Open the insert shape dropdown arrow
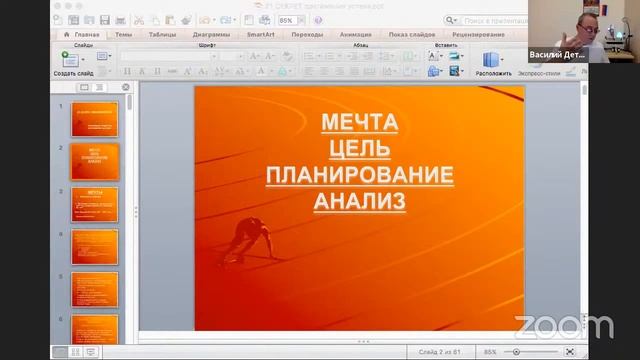Image resolution: width=640 pixels, height=360 pixels. pos(441,71)
